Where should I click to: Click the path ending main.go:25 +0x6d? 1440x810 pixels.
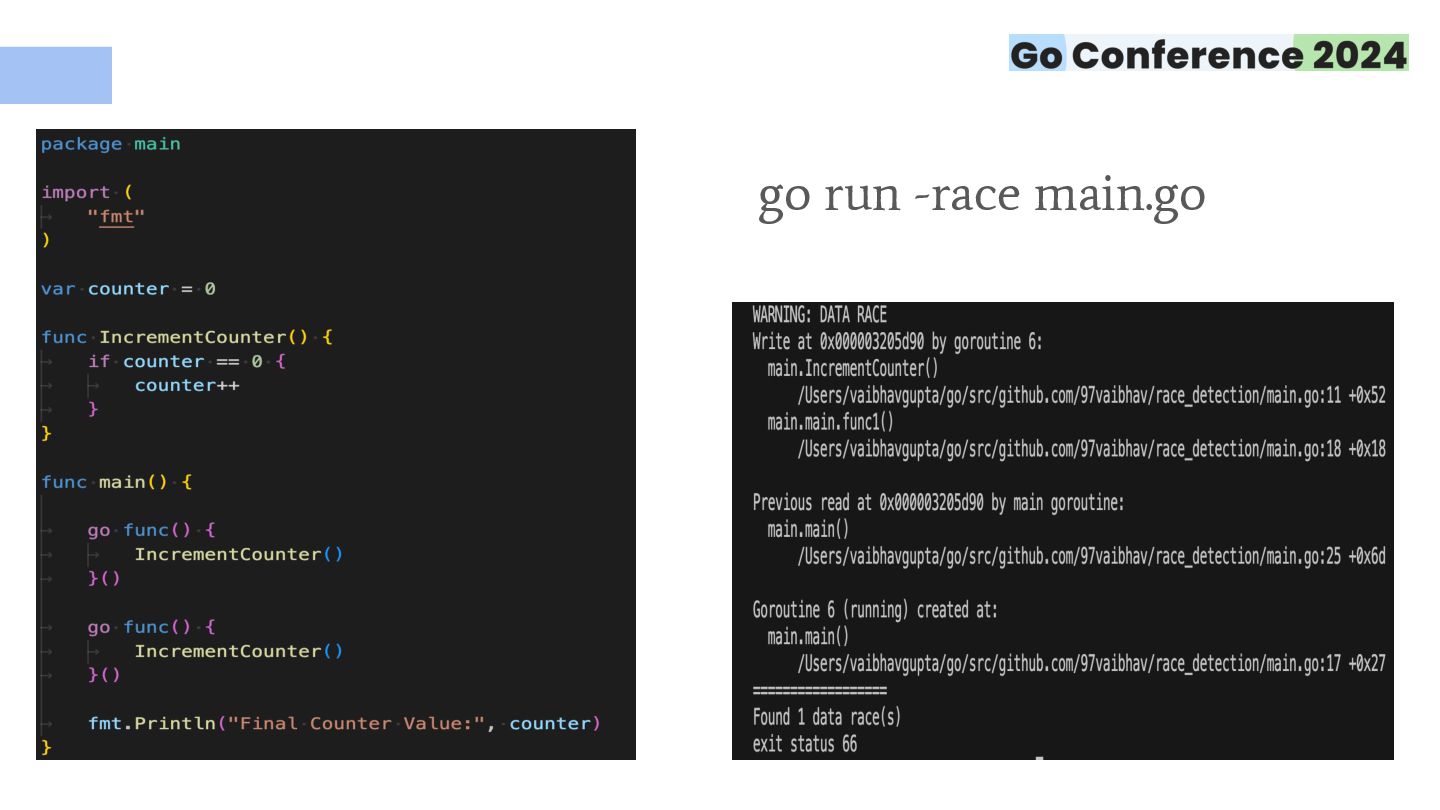tap(1091, 556)
